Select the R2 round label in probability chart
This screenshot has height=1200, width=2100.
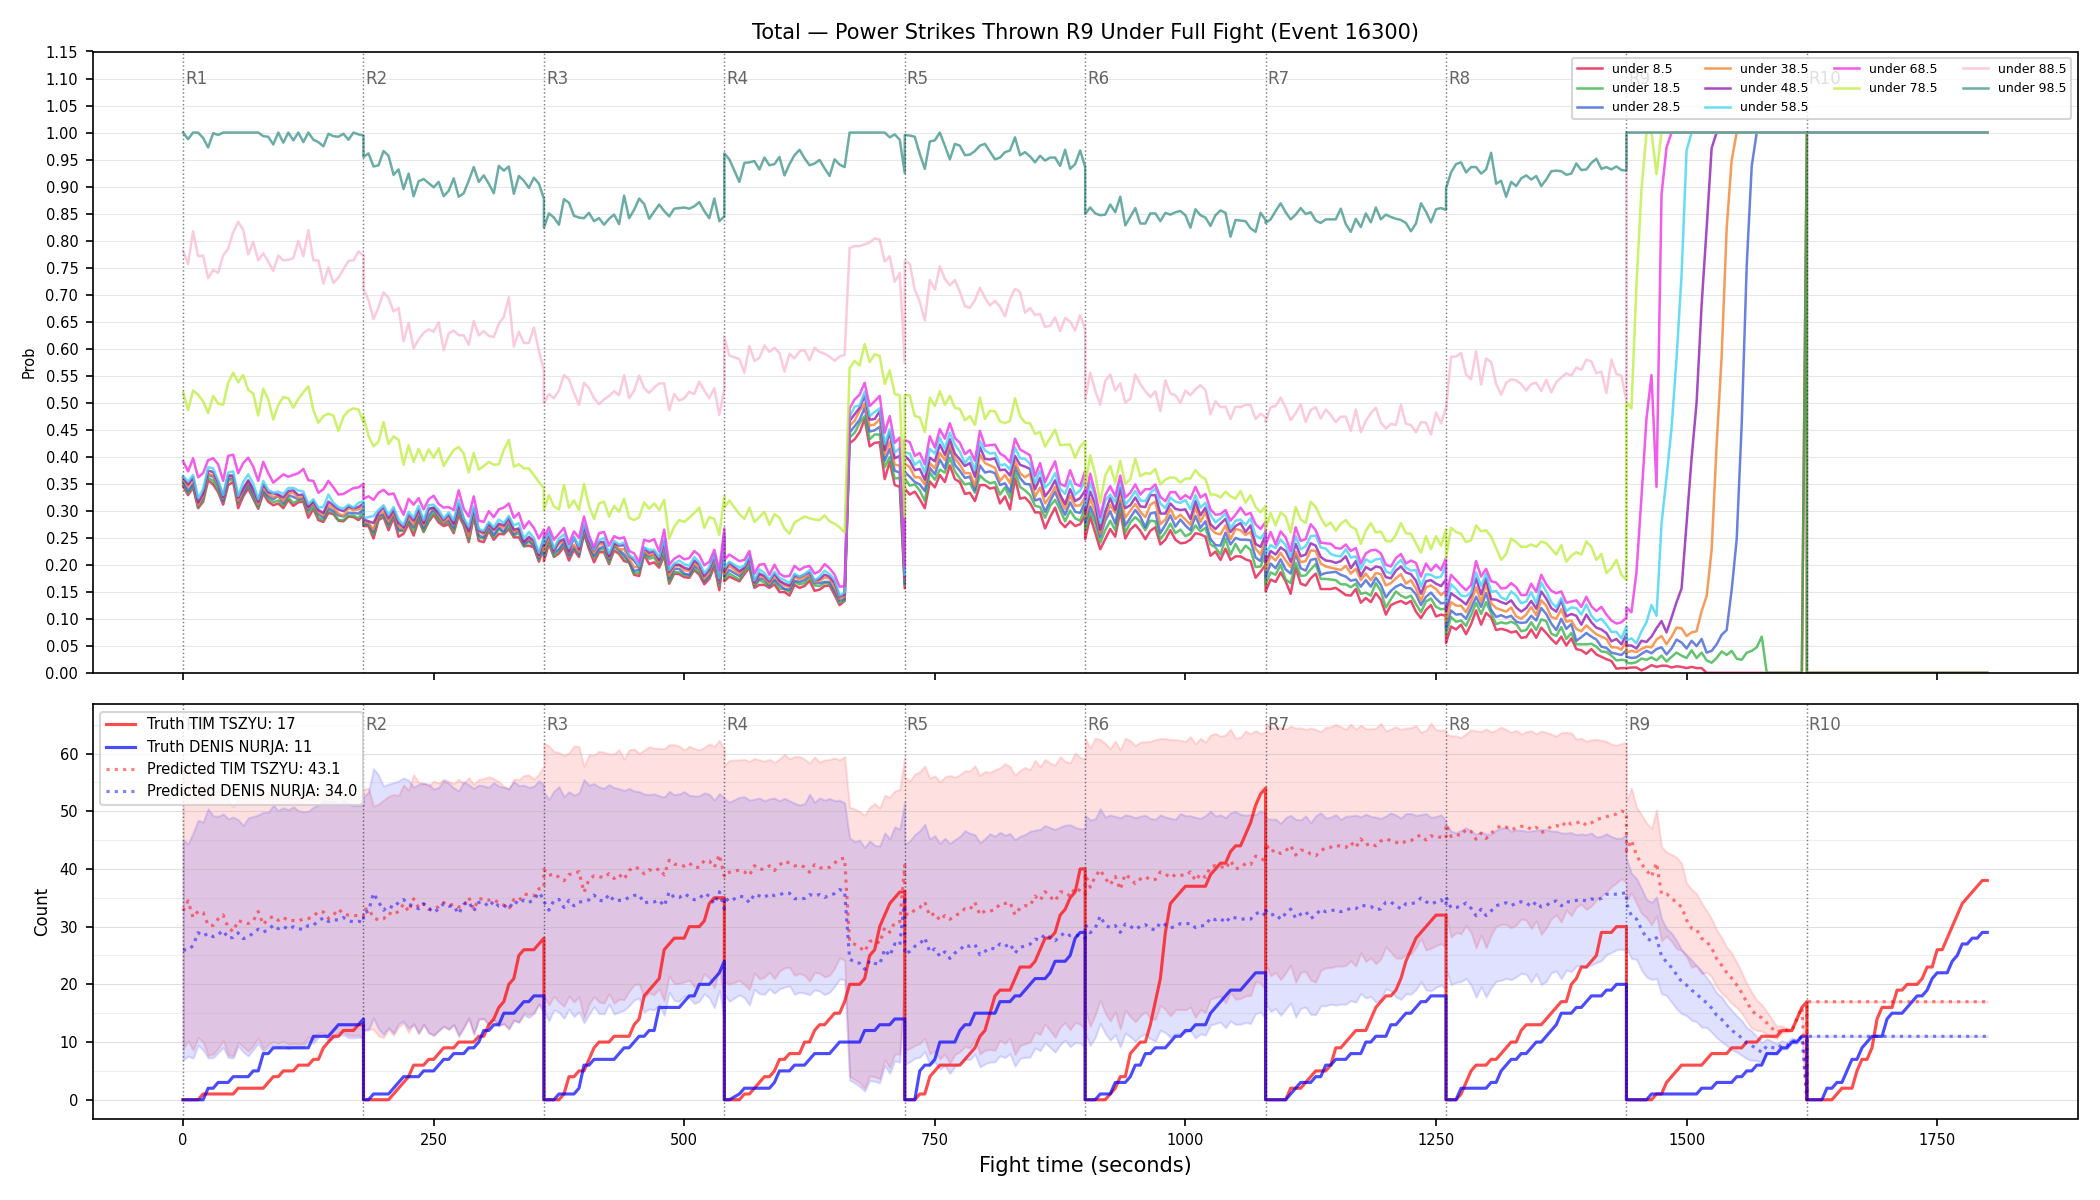pos(376,78)
